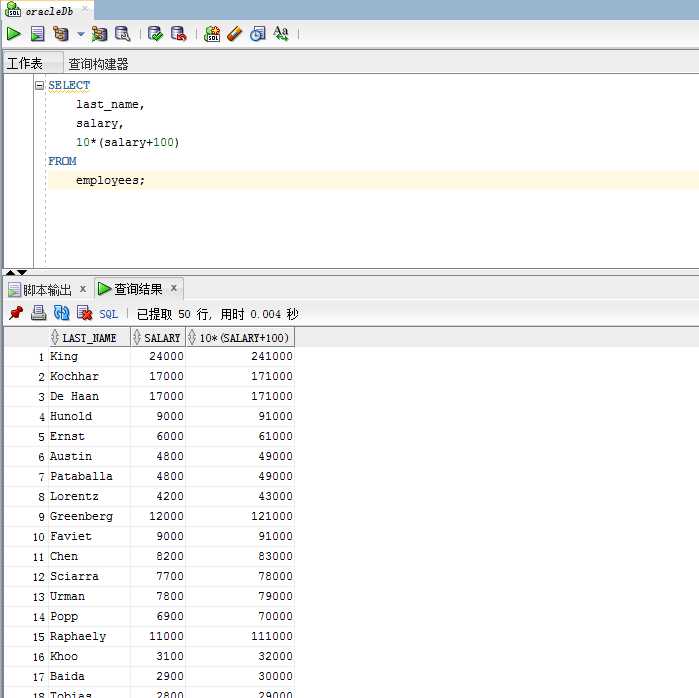Image resolution: width=699 pixels, height=698 pixels.
Task: Open the SQL Tuning Advisor icon
Action: [x=123, y=33]
